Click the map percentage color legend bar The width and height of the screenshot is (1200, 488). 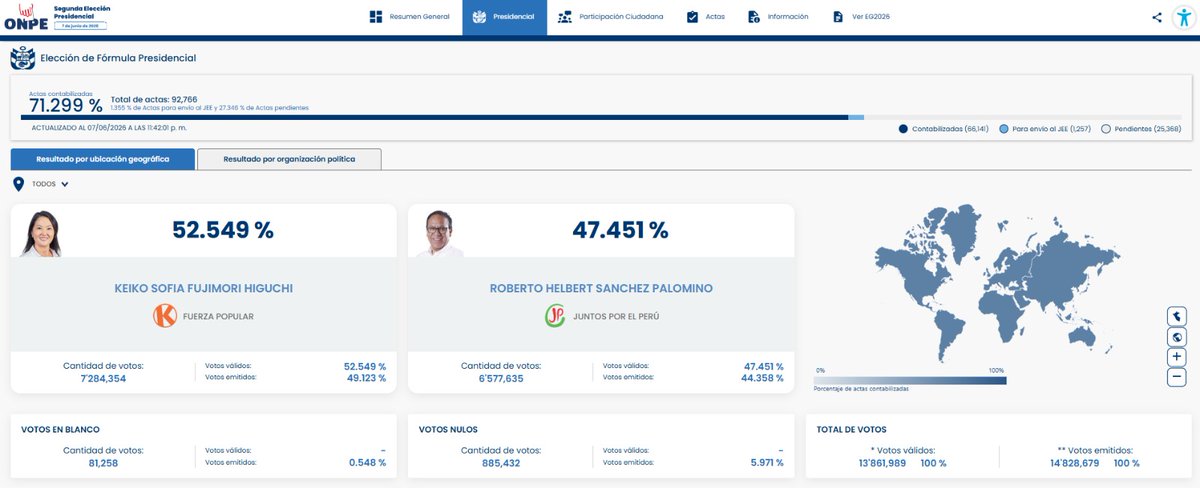point(910,380)
